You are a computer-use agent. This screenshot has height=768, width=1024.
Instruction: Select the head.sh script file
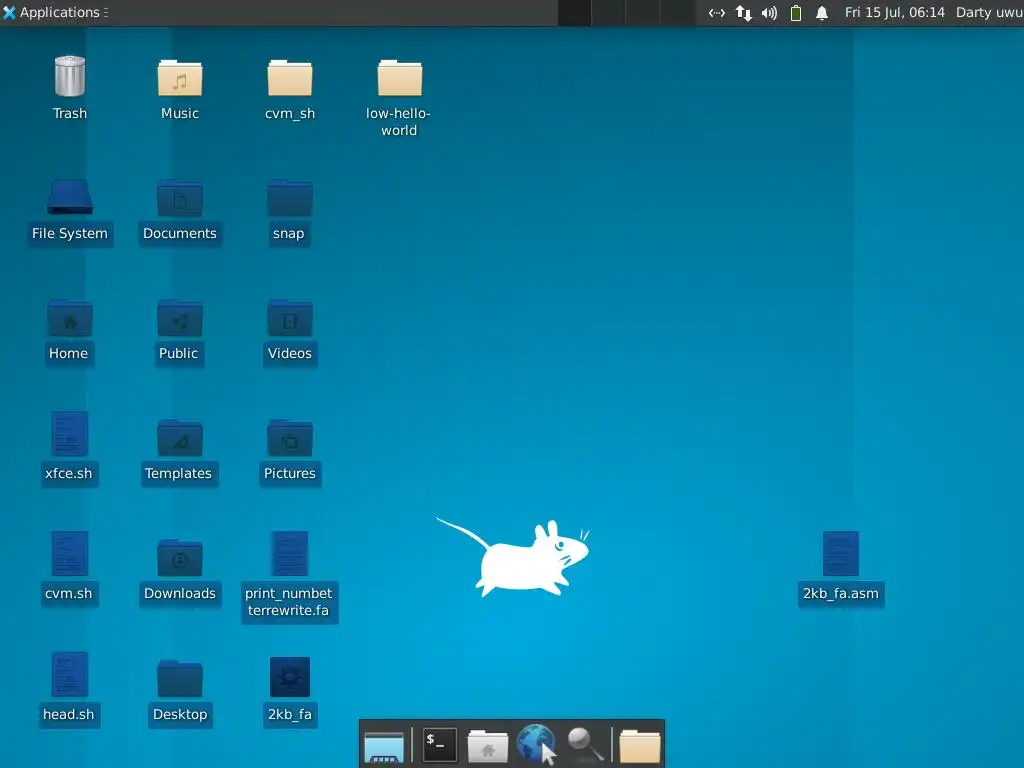click(x=69, y=674)
